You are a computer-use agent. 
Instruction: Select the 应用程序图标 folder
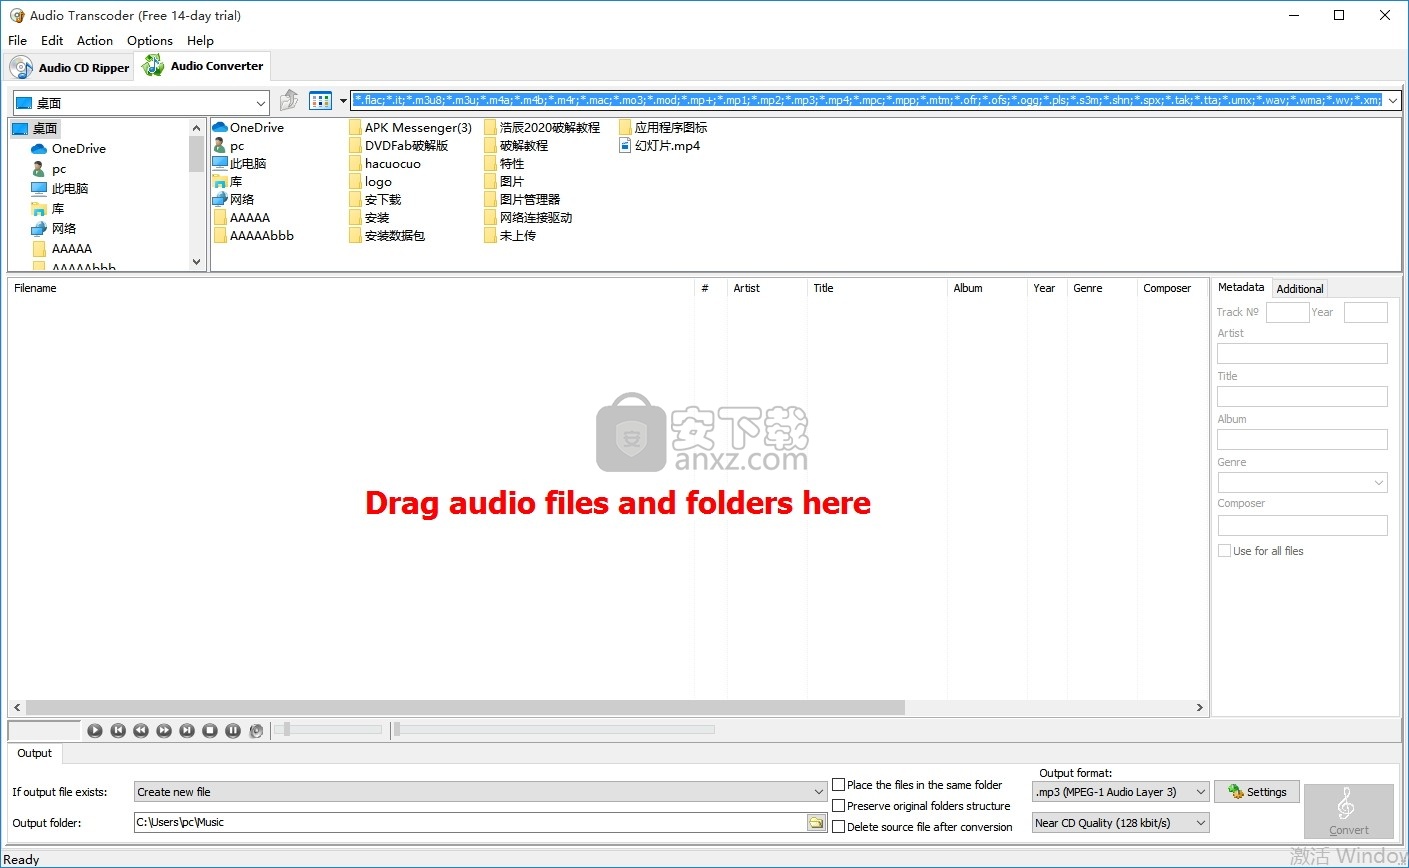point(662,127)
